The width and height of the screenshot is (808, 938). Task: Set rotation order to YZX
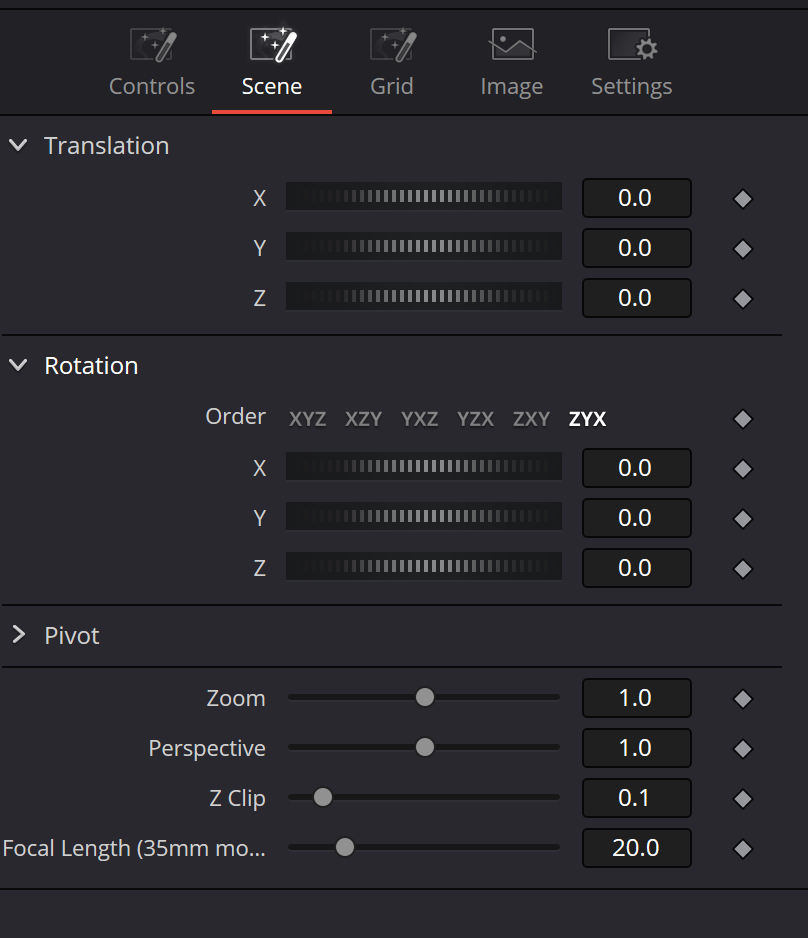(475, 419)
